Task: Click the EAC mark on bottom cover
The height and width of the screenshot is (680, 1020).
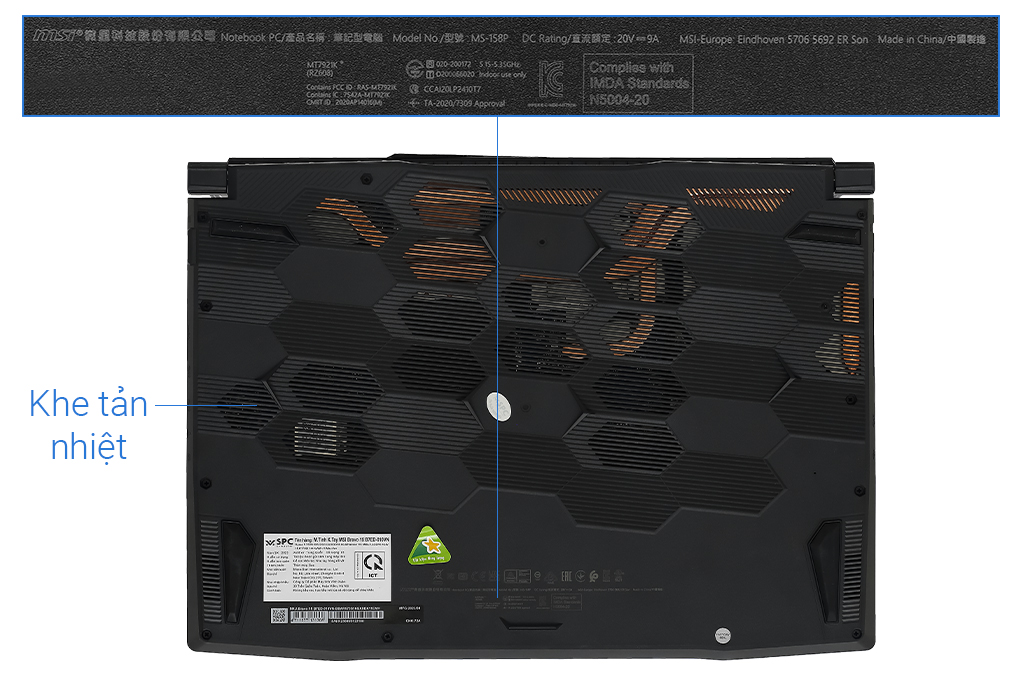Action: click(x=566, y=576)
